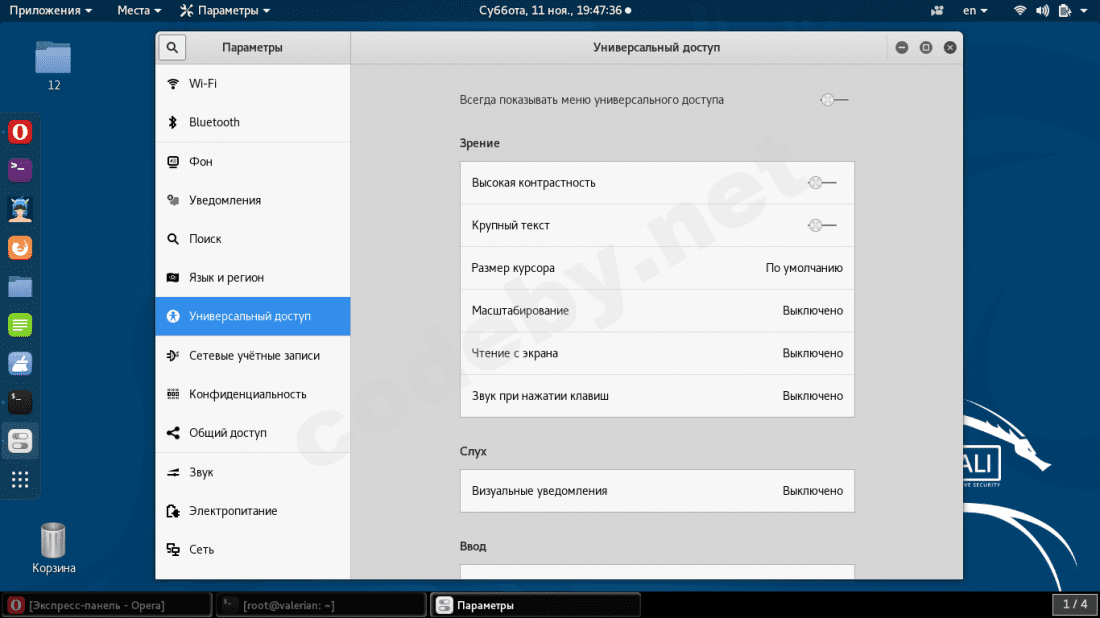Image resolution: width=1100 pixels, height=618 pixels.
Task: Click the Сеть network icon
Action: point(173,549)
